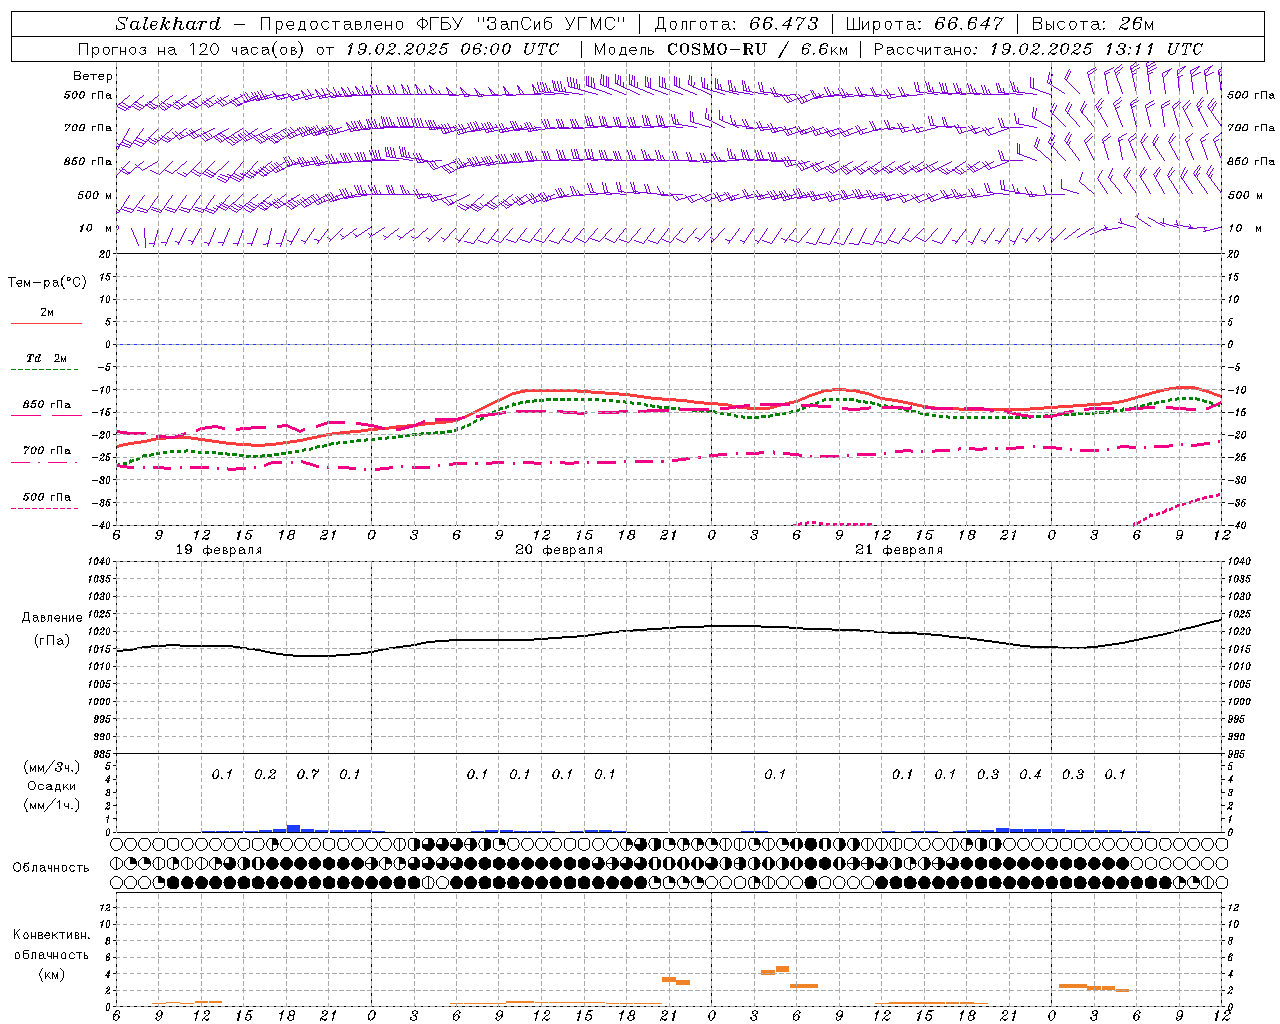Click the Рассчитано: 19.02.2025 13:11 UTC timestamp

point(1038,49)
